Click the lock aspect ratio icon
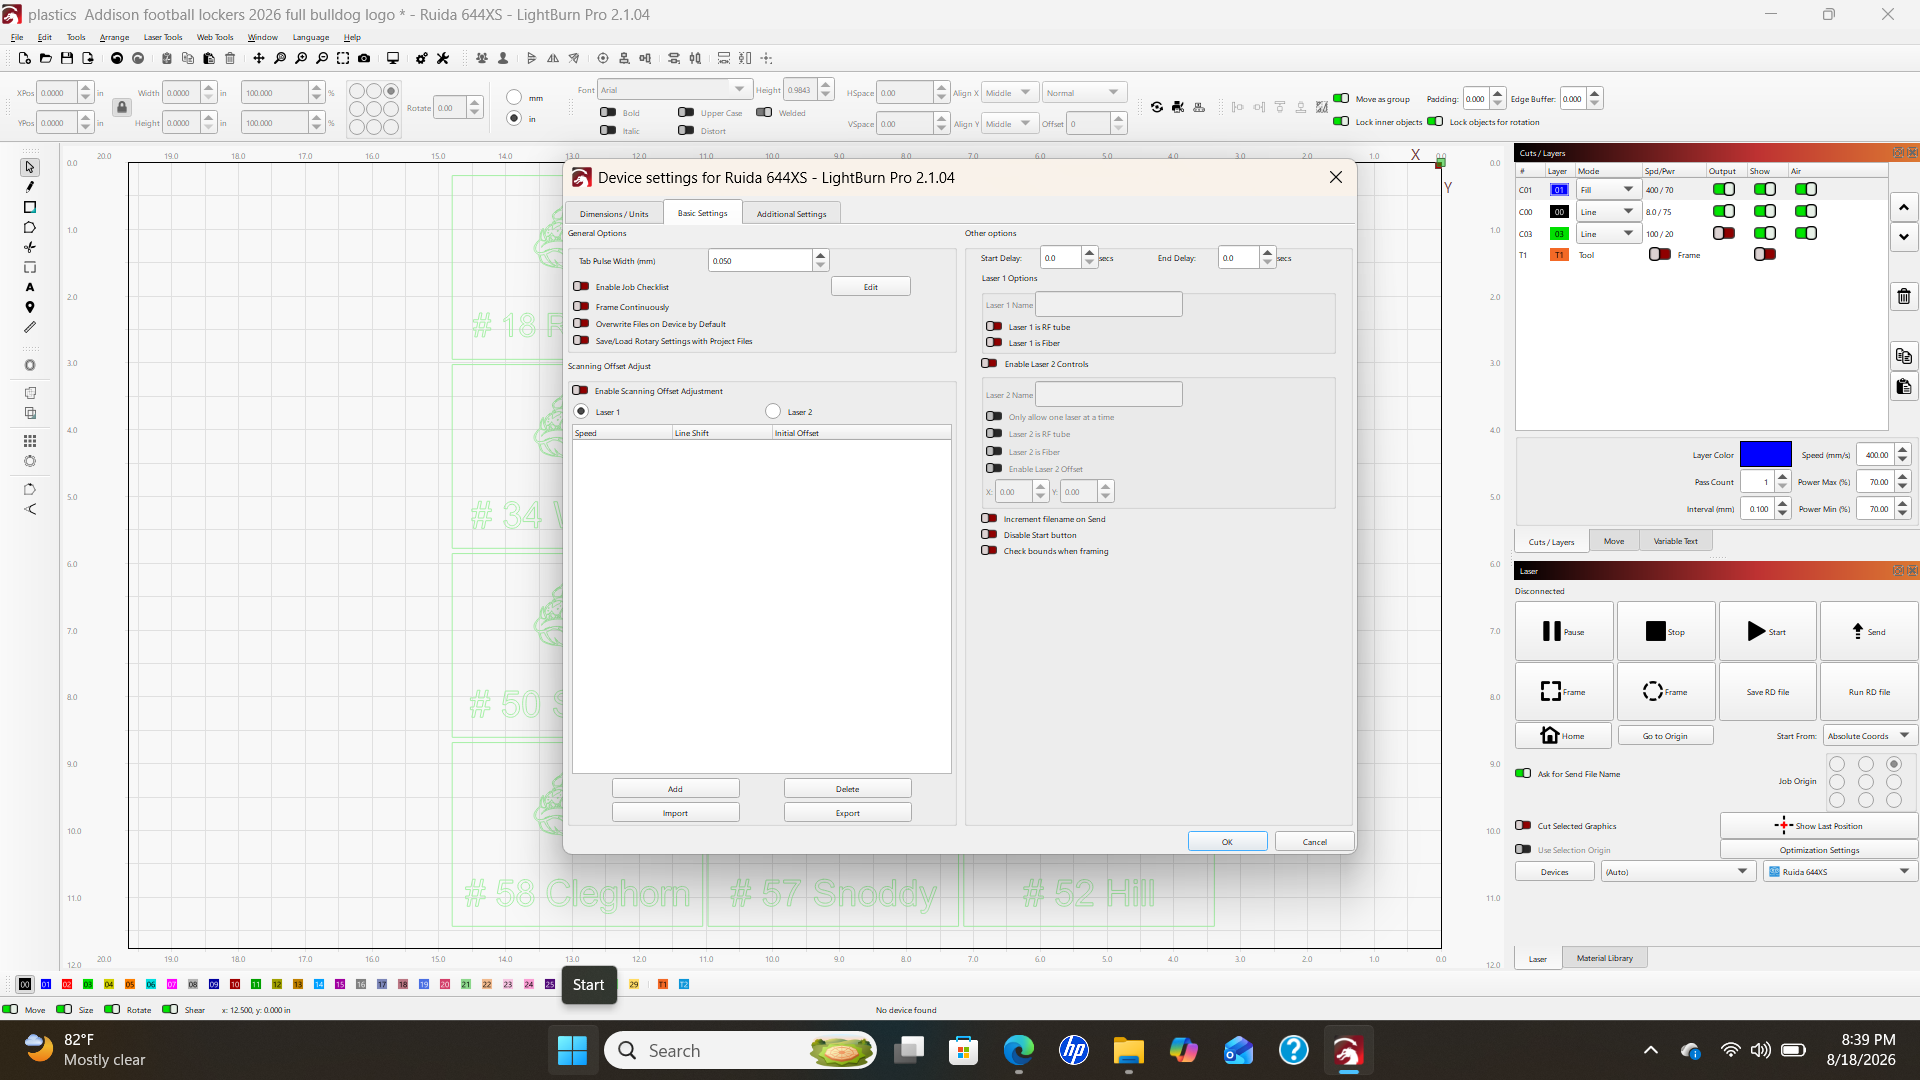 122,107
